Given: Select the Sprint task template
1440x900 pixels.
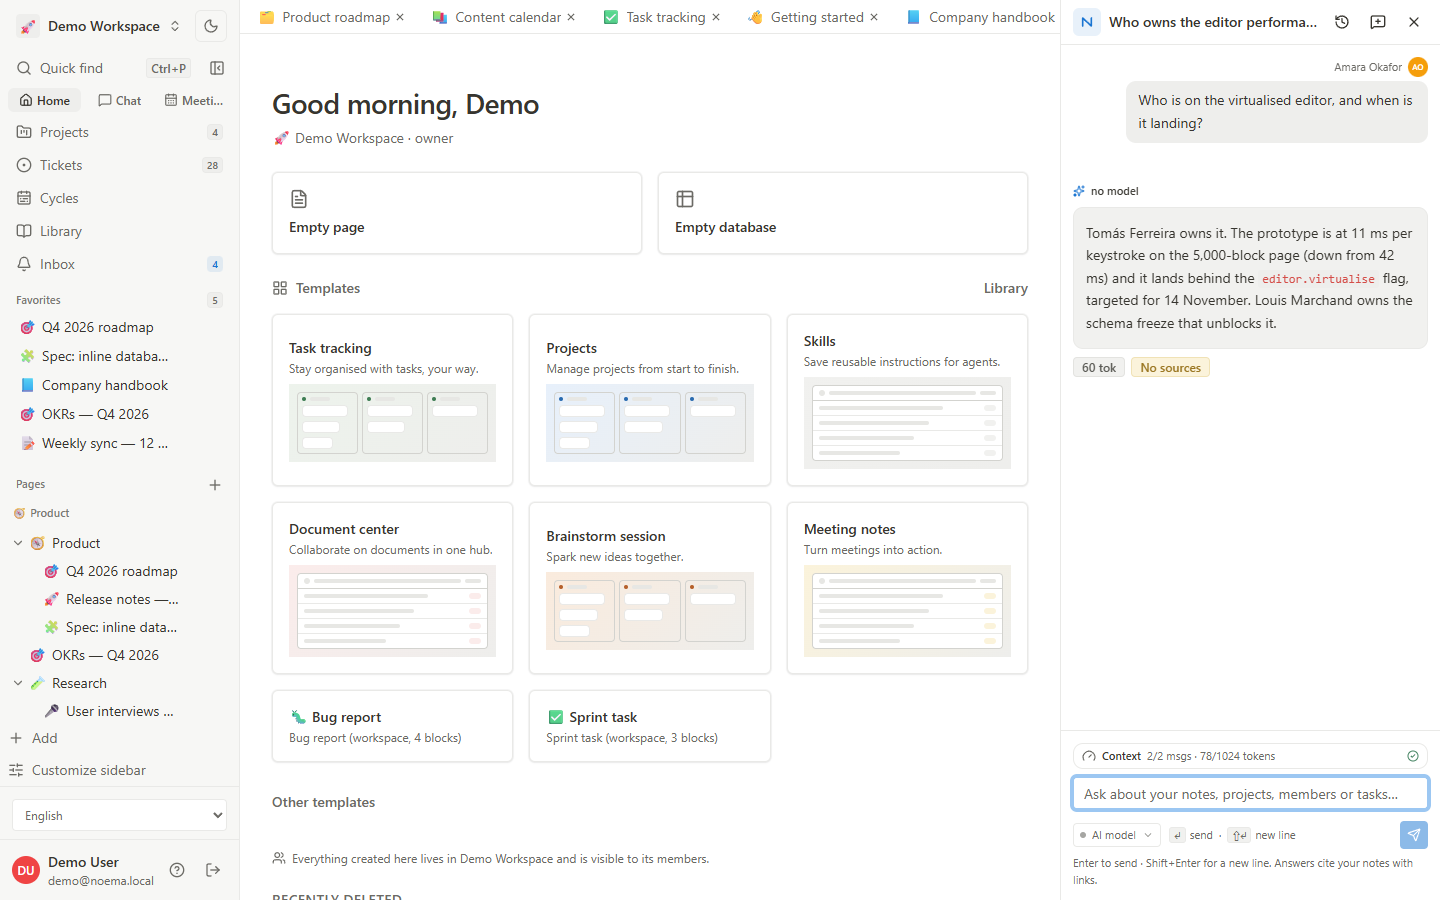Looking at the screenshot, I should [x=650, y=726].
